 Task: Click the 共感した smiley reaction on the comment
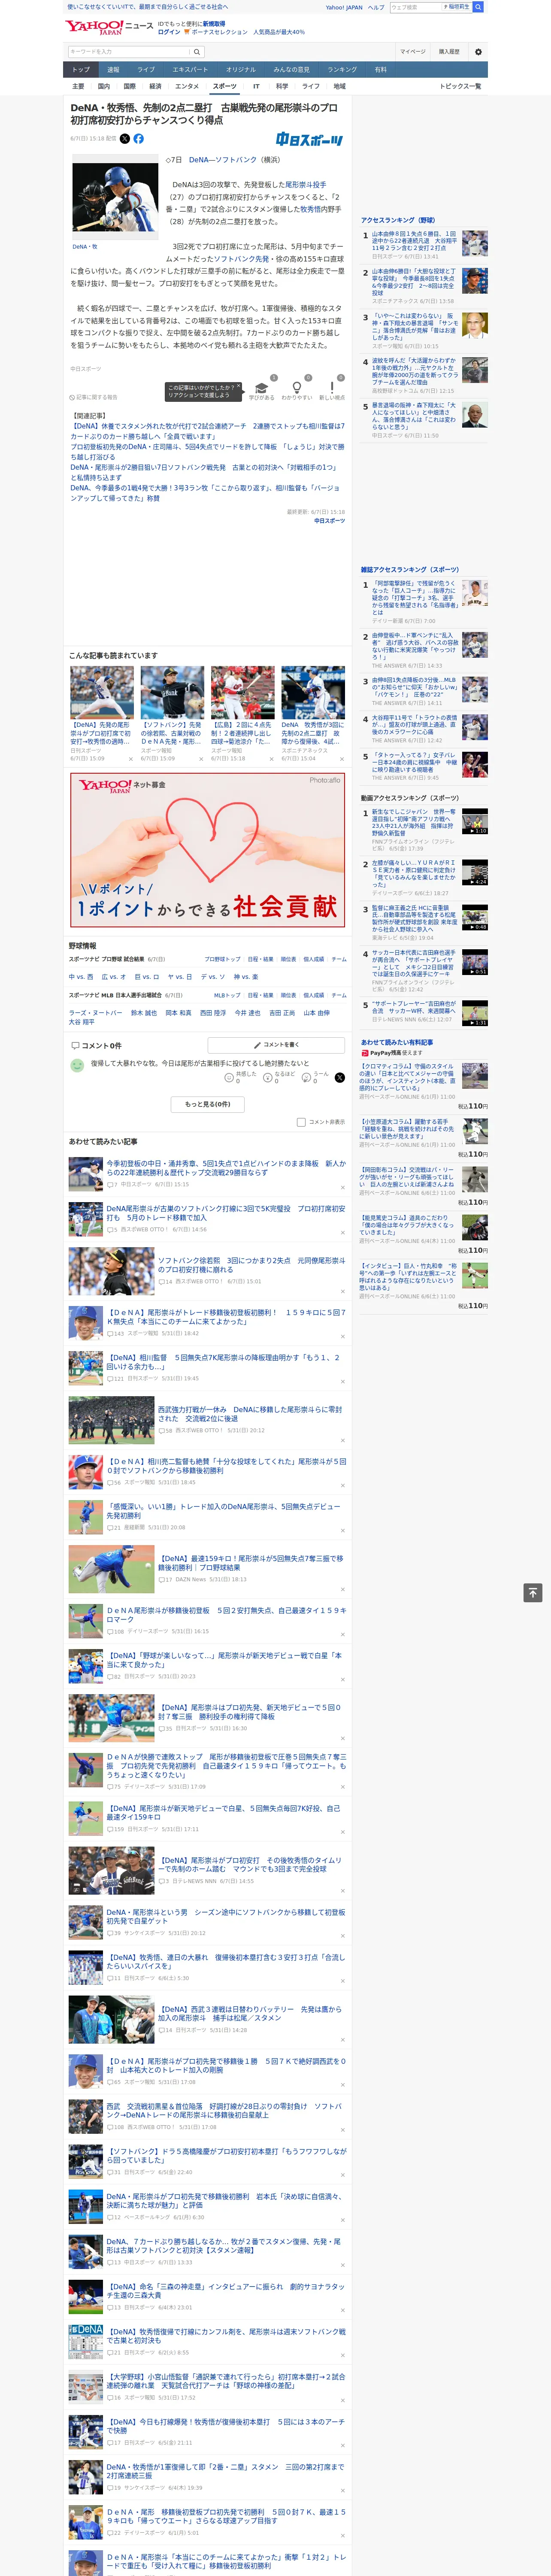(x=229, y=1078)
